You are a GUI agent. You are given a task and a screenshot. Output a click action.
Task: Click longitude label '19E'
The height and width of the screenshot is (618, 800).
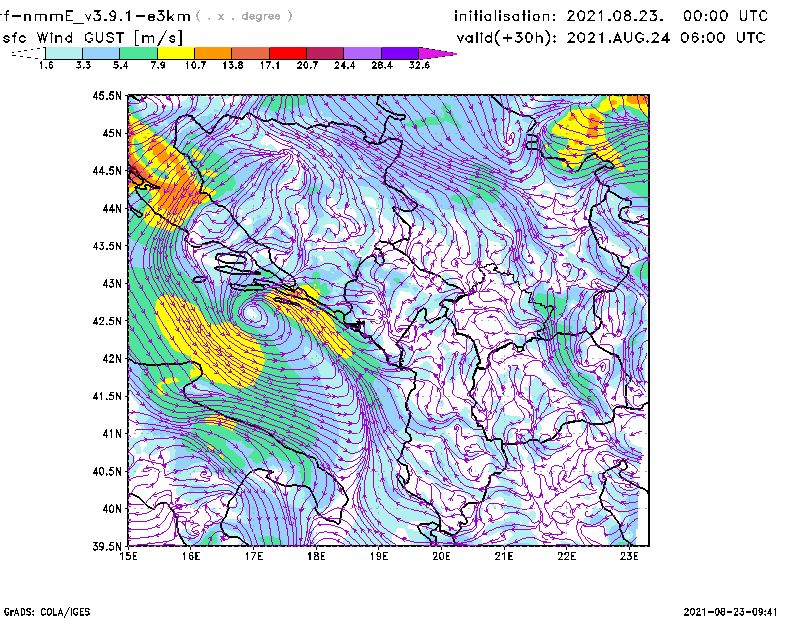379,556
